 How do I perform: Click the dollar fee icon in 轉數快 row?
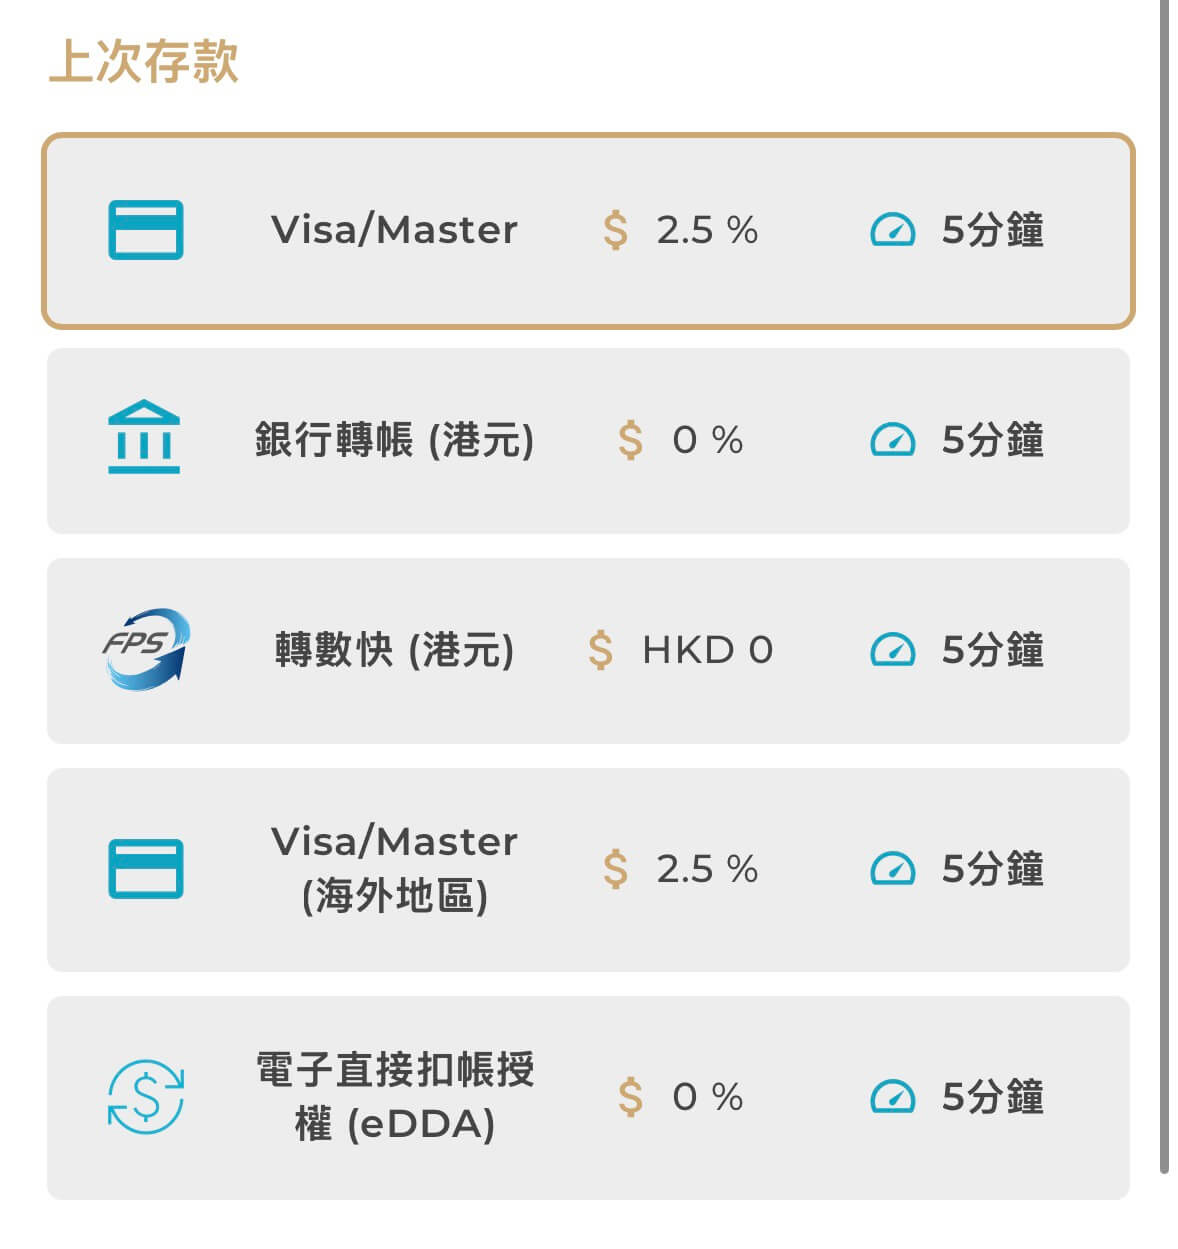600,650
